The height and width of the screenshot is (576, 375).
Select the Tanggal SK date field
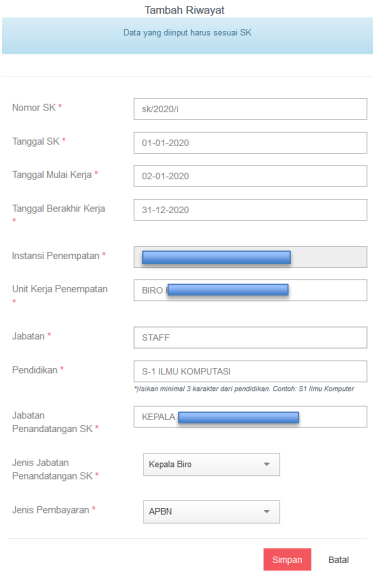250,143
